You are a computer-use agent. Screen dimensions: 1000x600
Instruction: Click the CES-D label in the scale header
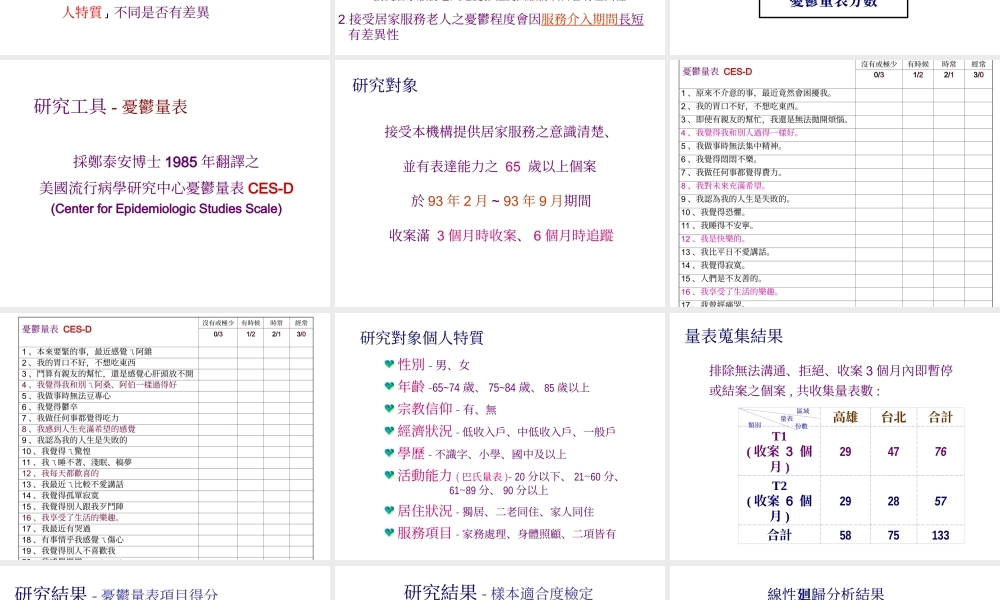click(738, 71)
